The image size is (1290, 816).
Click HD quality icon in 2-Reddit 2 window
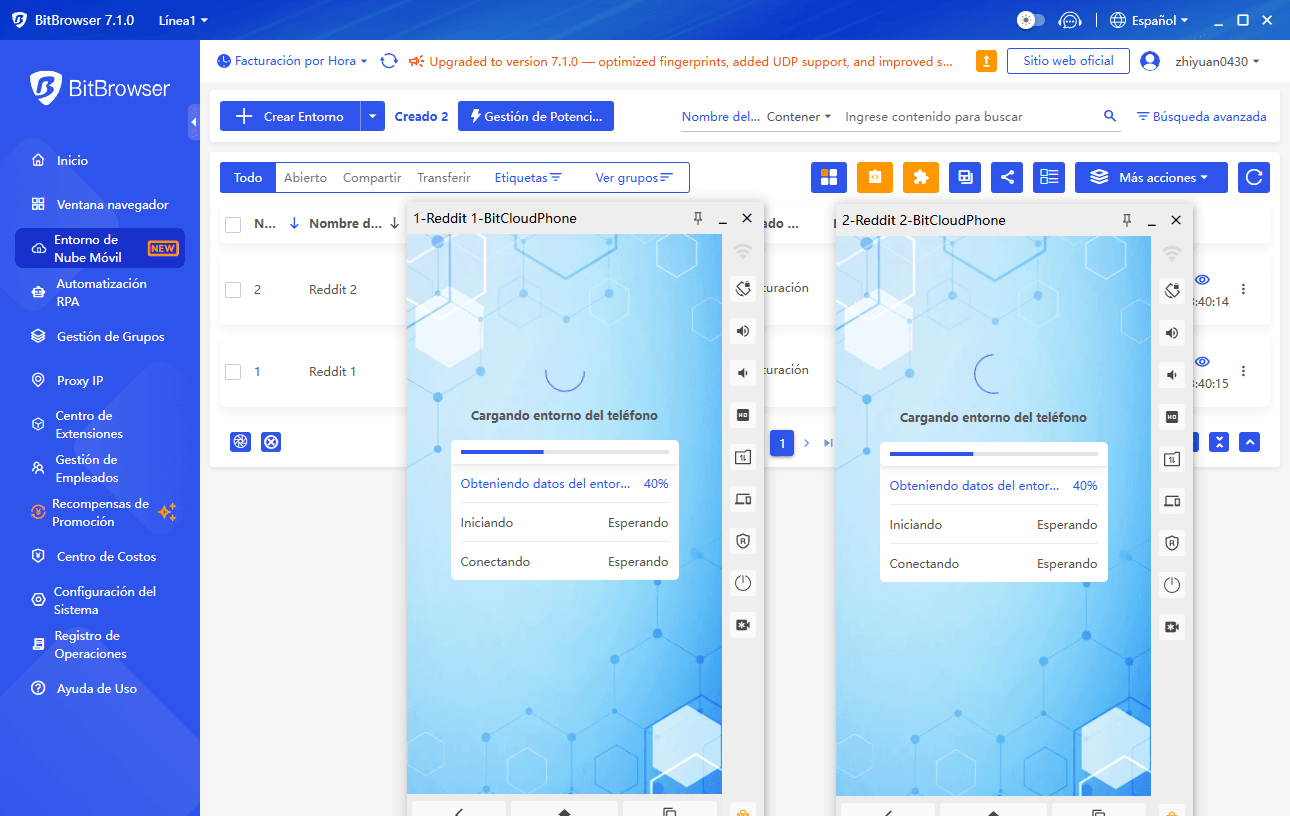[x=1172, y=417]
